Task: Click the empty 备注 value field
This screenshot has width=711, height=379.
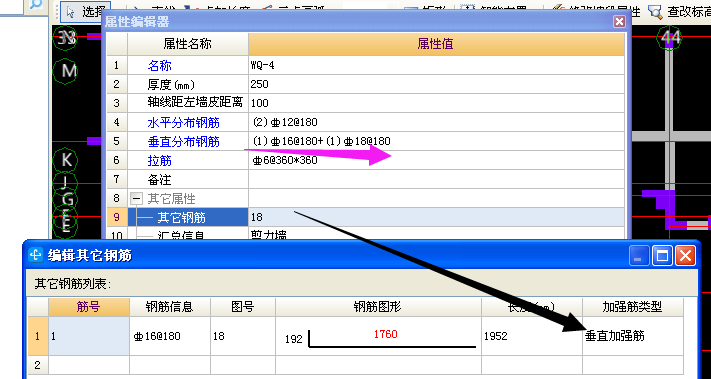Action: pos(436,180)
